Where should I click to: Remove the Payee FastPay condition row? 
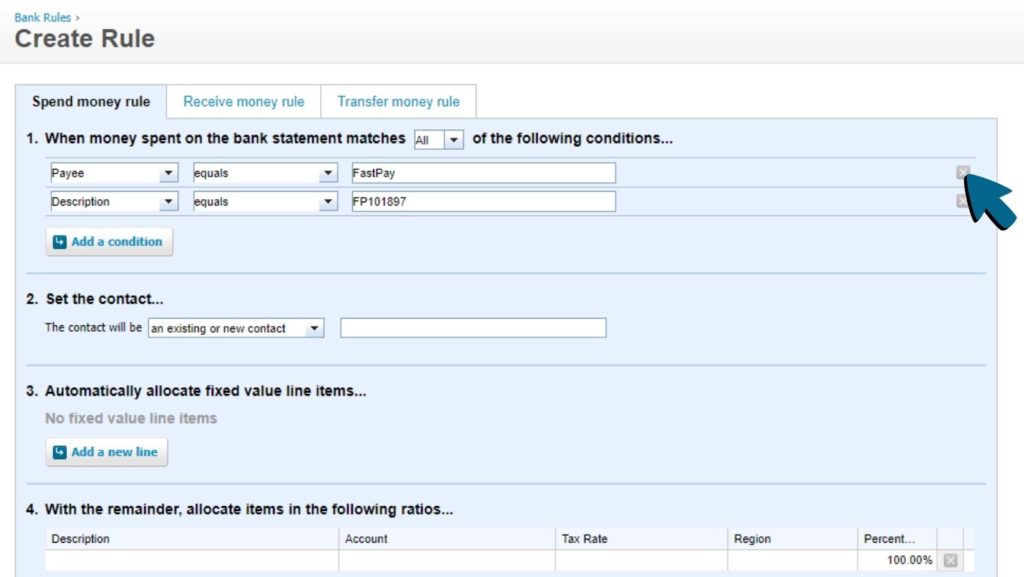pyautogui.click(x=962, y=173)
